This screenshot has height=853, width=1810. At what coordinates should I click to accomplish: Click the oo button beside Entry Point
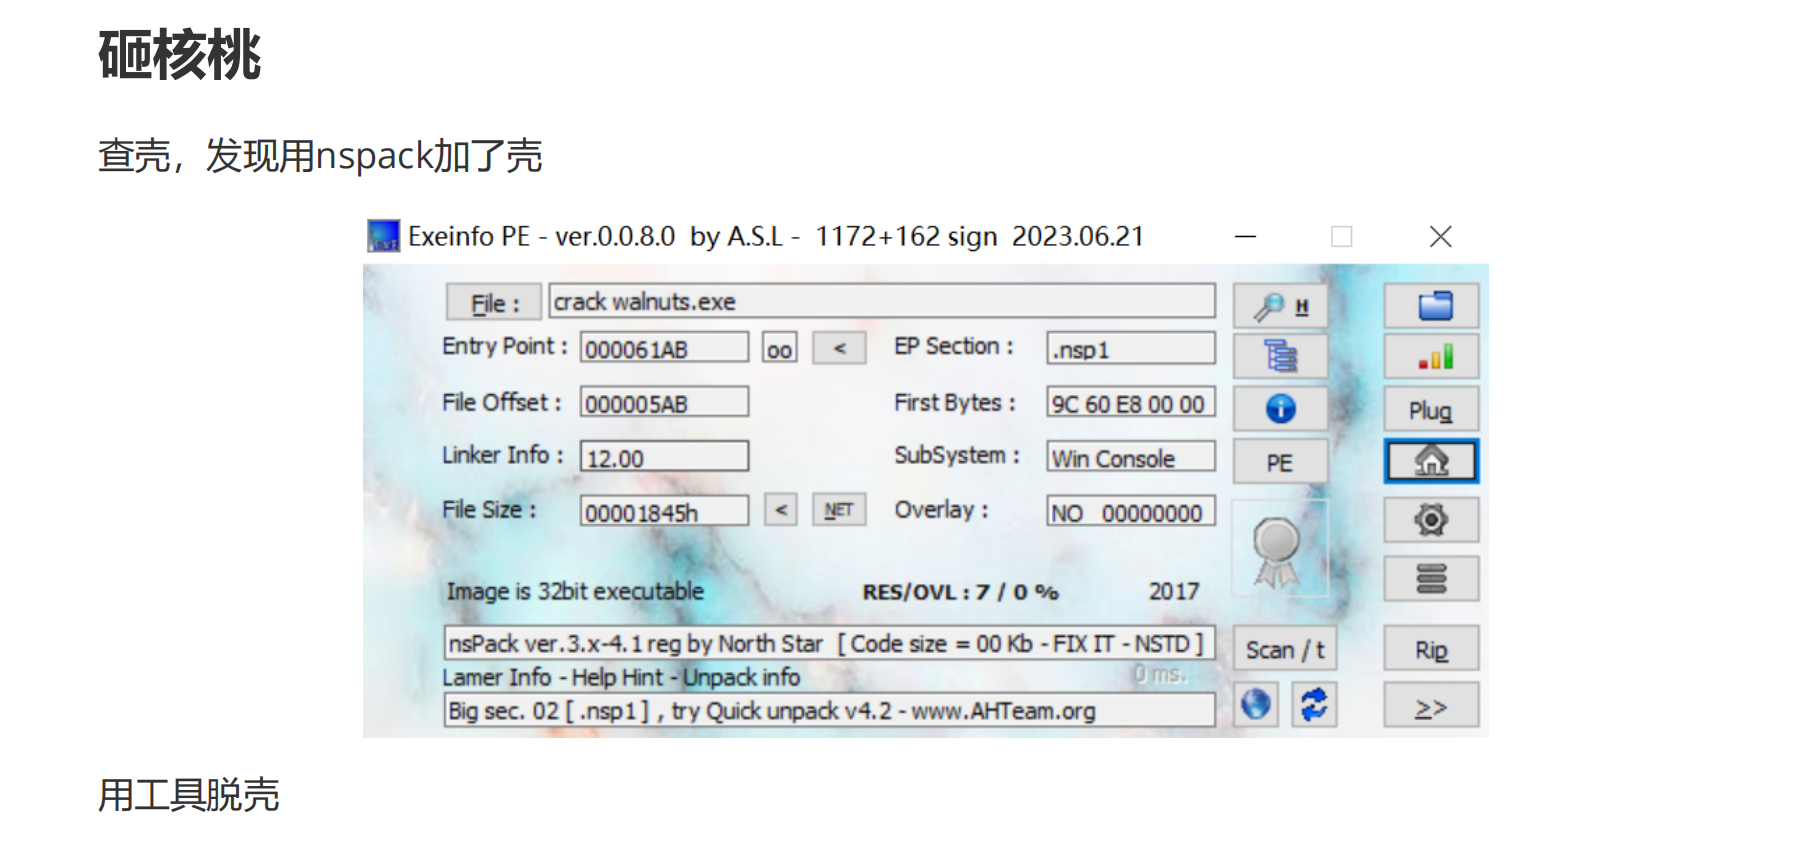click(x=779, y=349)
